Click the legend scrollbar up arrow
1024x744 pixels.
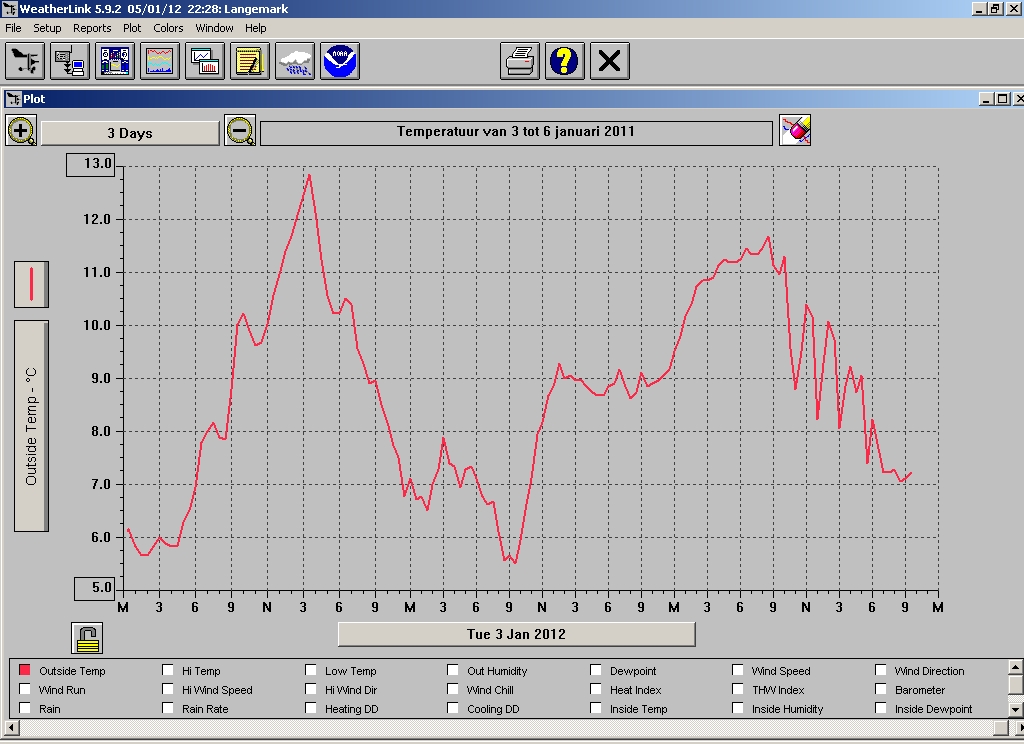[1016, 667]
